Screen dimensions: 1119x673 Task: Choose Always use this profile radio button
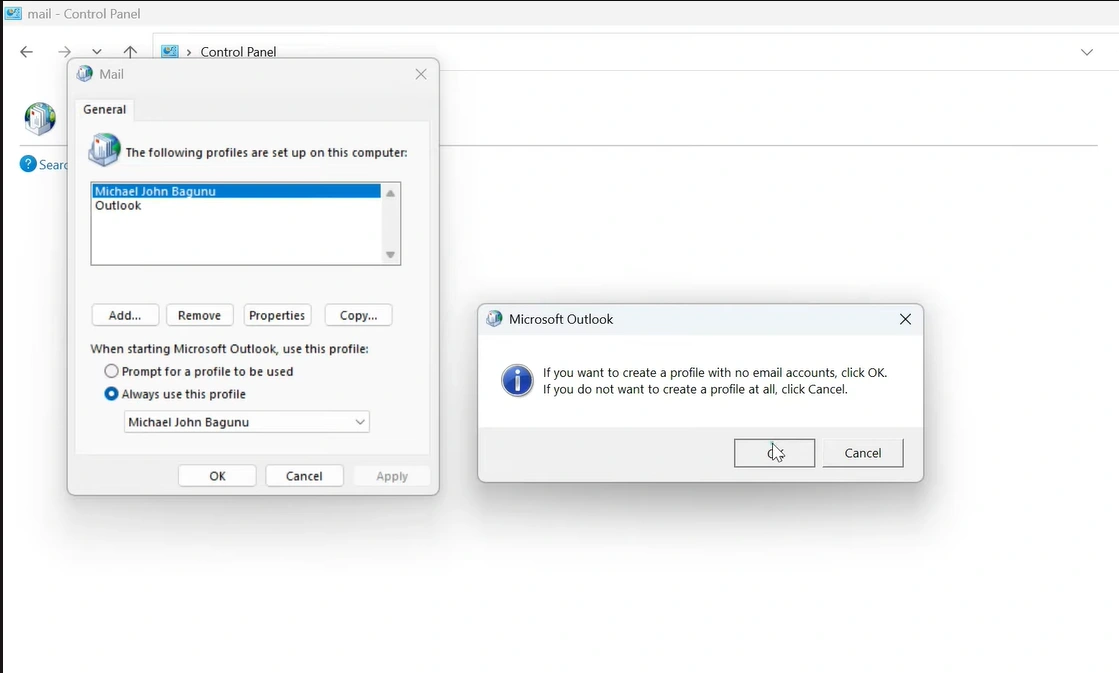click(111, 394)
